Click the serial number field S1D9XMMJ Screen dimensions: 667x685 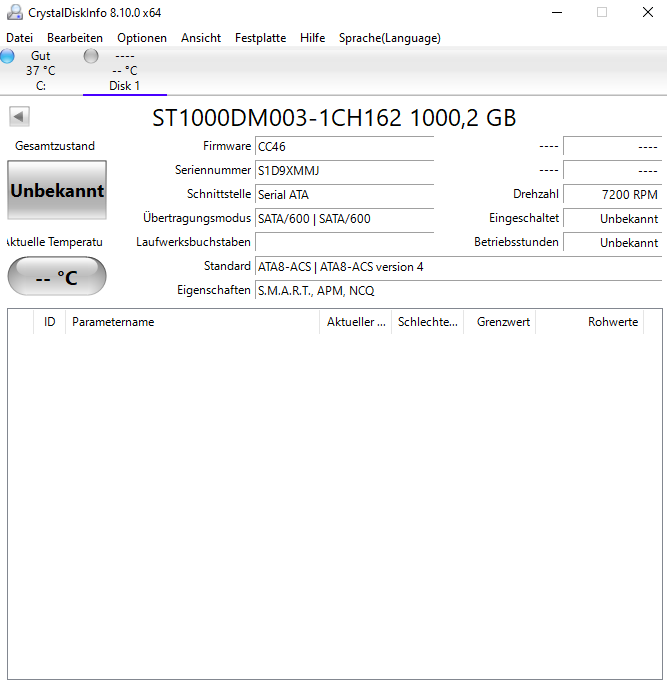click(x=344, y=170)
